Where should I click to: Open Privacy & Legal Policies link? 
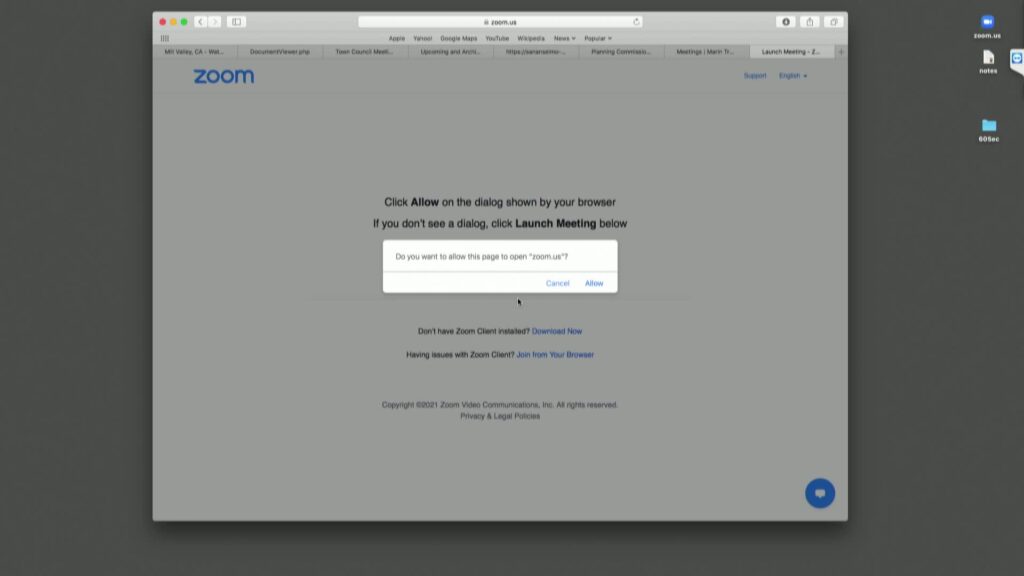[500, 416]
